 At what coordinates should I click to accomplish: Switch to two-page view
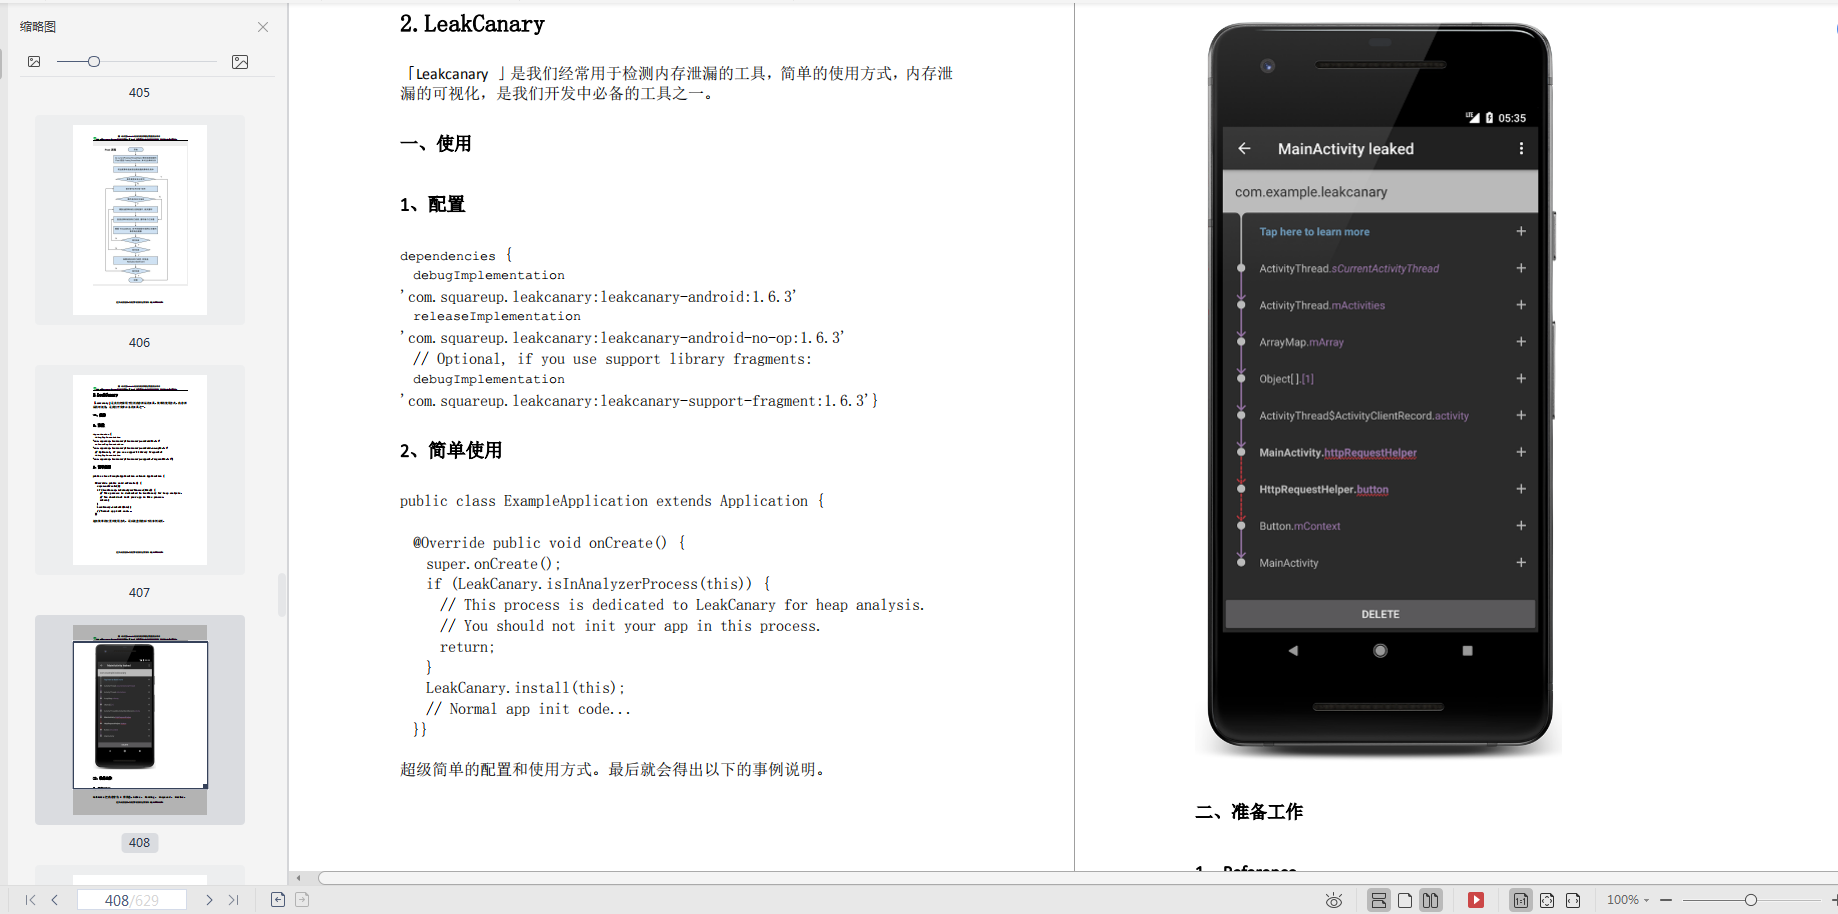click(1431, 900)
